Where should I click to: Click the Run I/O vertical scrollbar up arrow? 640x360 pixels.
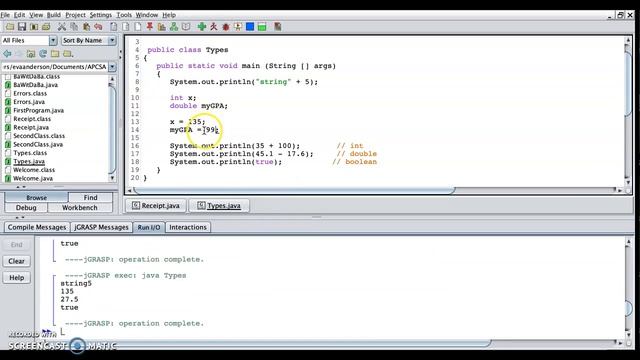[628, 242]
